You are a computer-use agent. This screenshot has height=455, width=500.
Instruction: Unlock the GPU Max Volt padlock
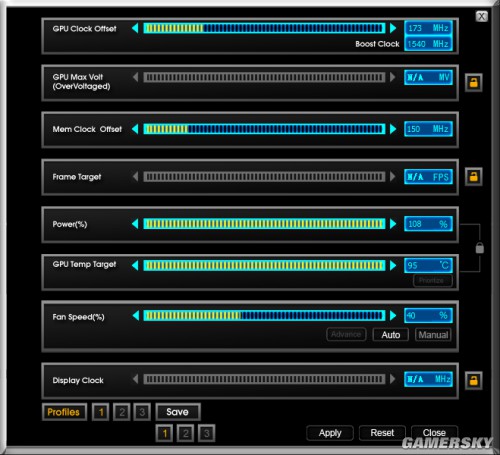474,82
